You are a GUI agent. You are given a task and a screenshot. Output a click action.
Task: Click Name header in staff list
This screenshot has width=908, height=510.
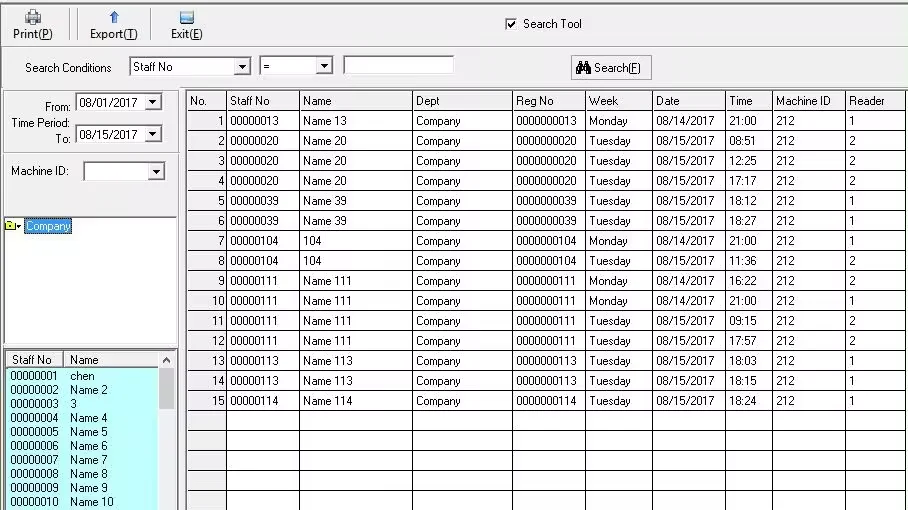click(111, 359)
